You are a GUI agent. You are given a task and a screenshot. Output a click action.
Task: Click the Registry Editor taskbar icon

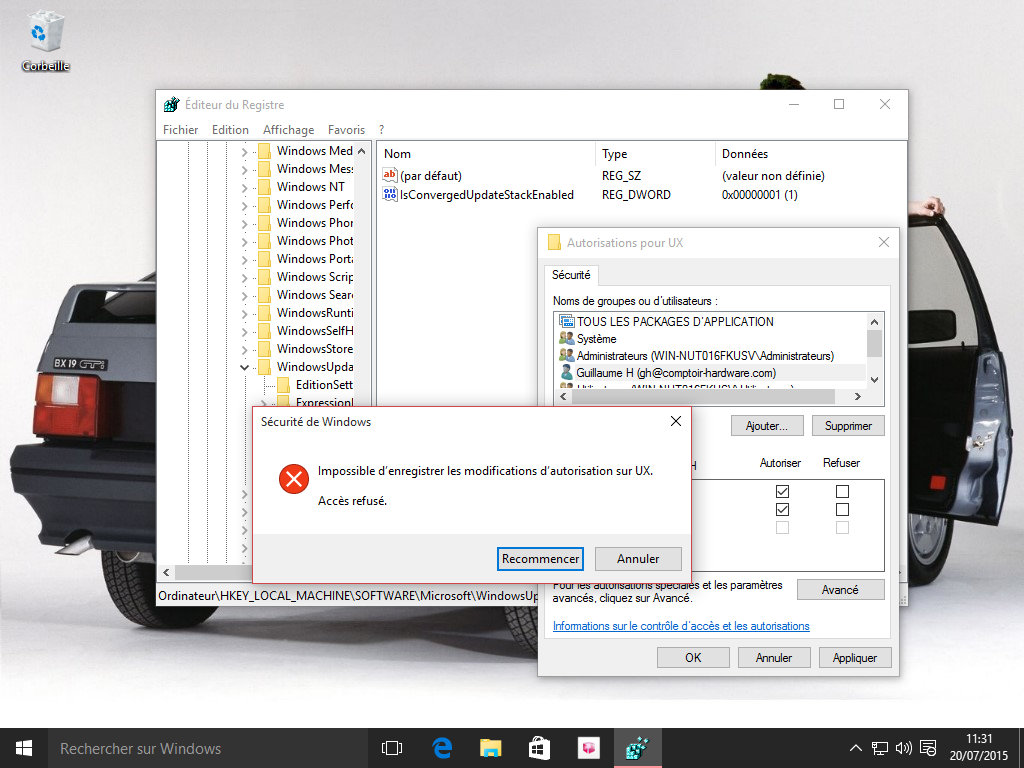(x=636, y=748)
